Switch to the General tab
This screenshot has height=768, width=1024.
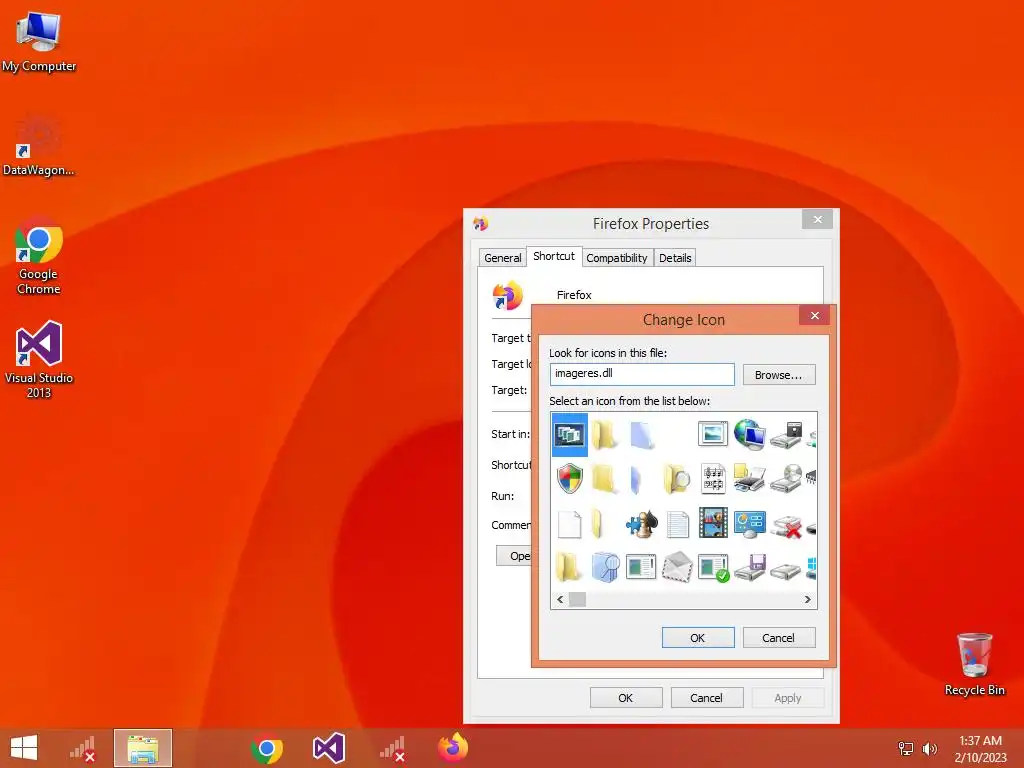click(x=502, y=258)
